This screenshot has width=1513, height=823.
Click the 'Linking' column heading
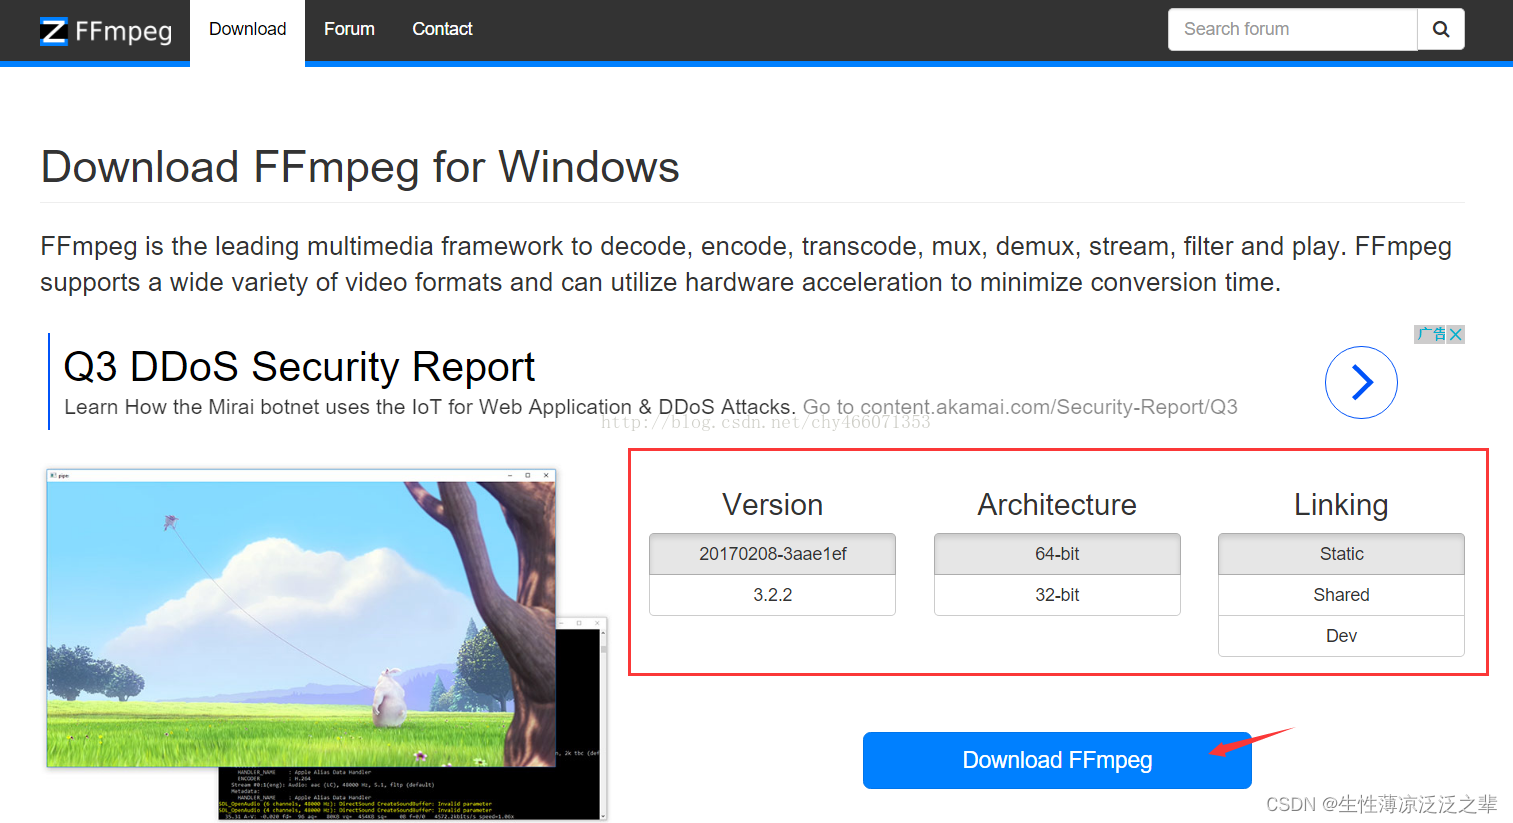(x=1341, y=505)
